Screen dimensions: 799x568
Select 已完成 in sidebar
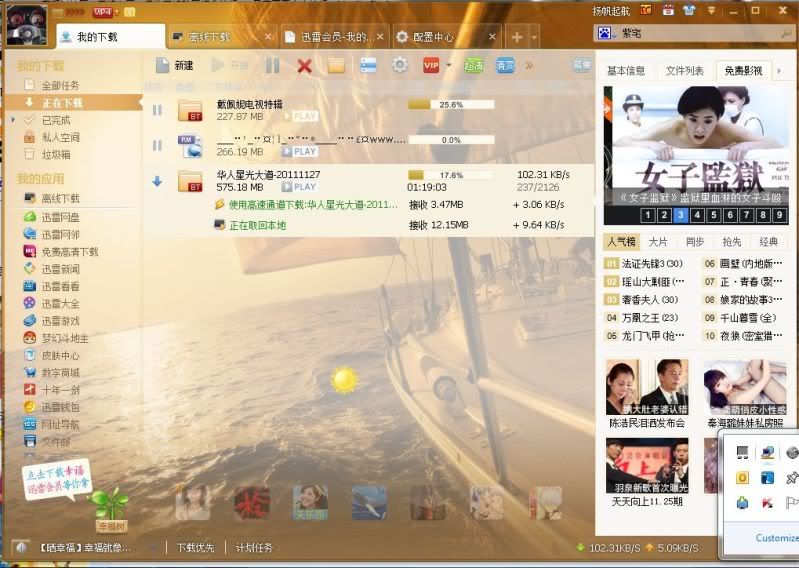[56, 120]
